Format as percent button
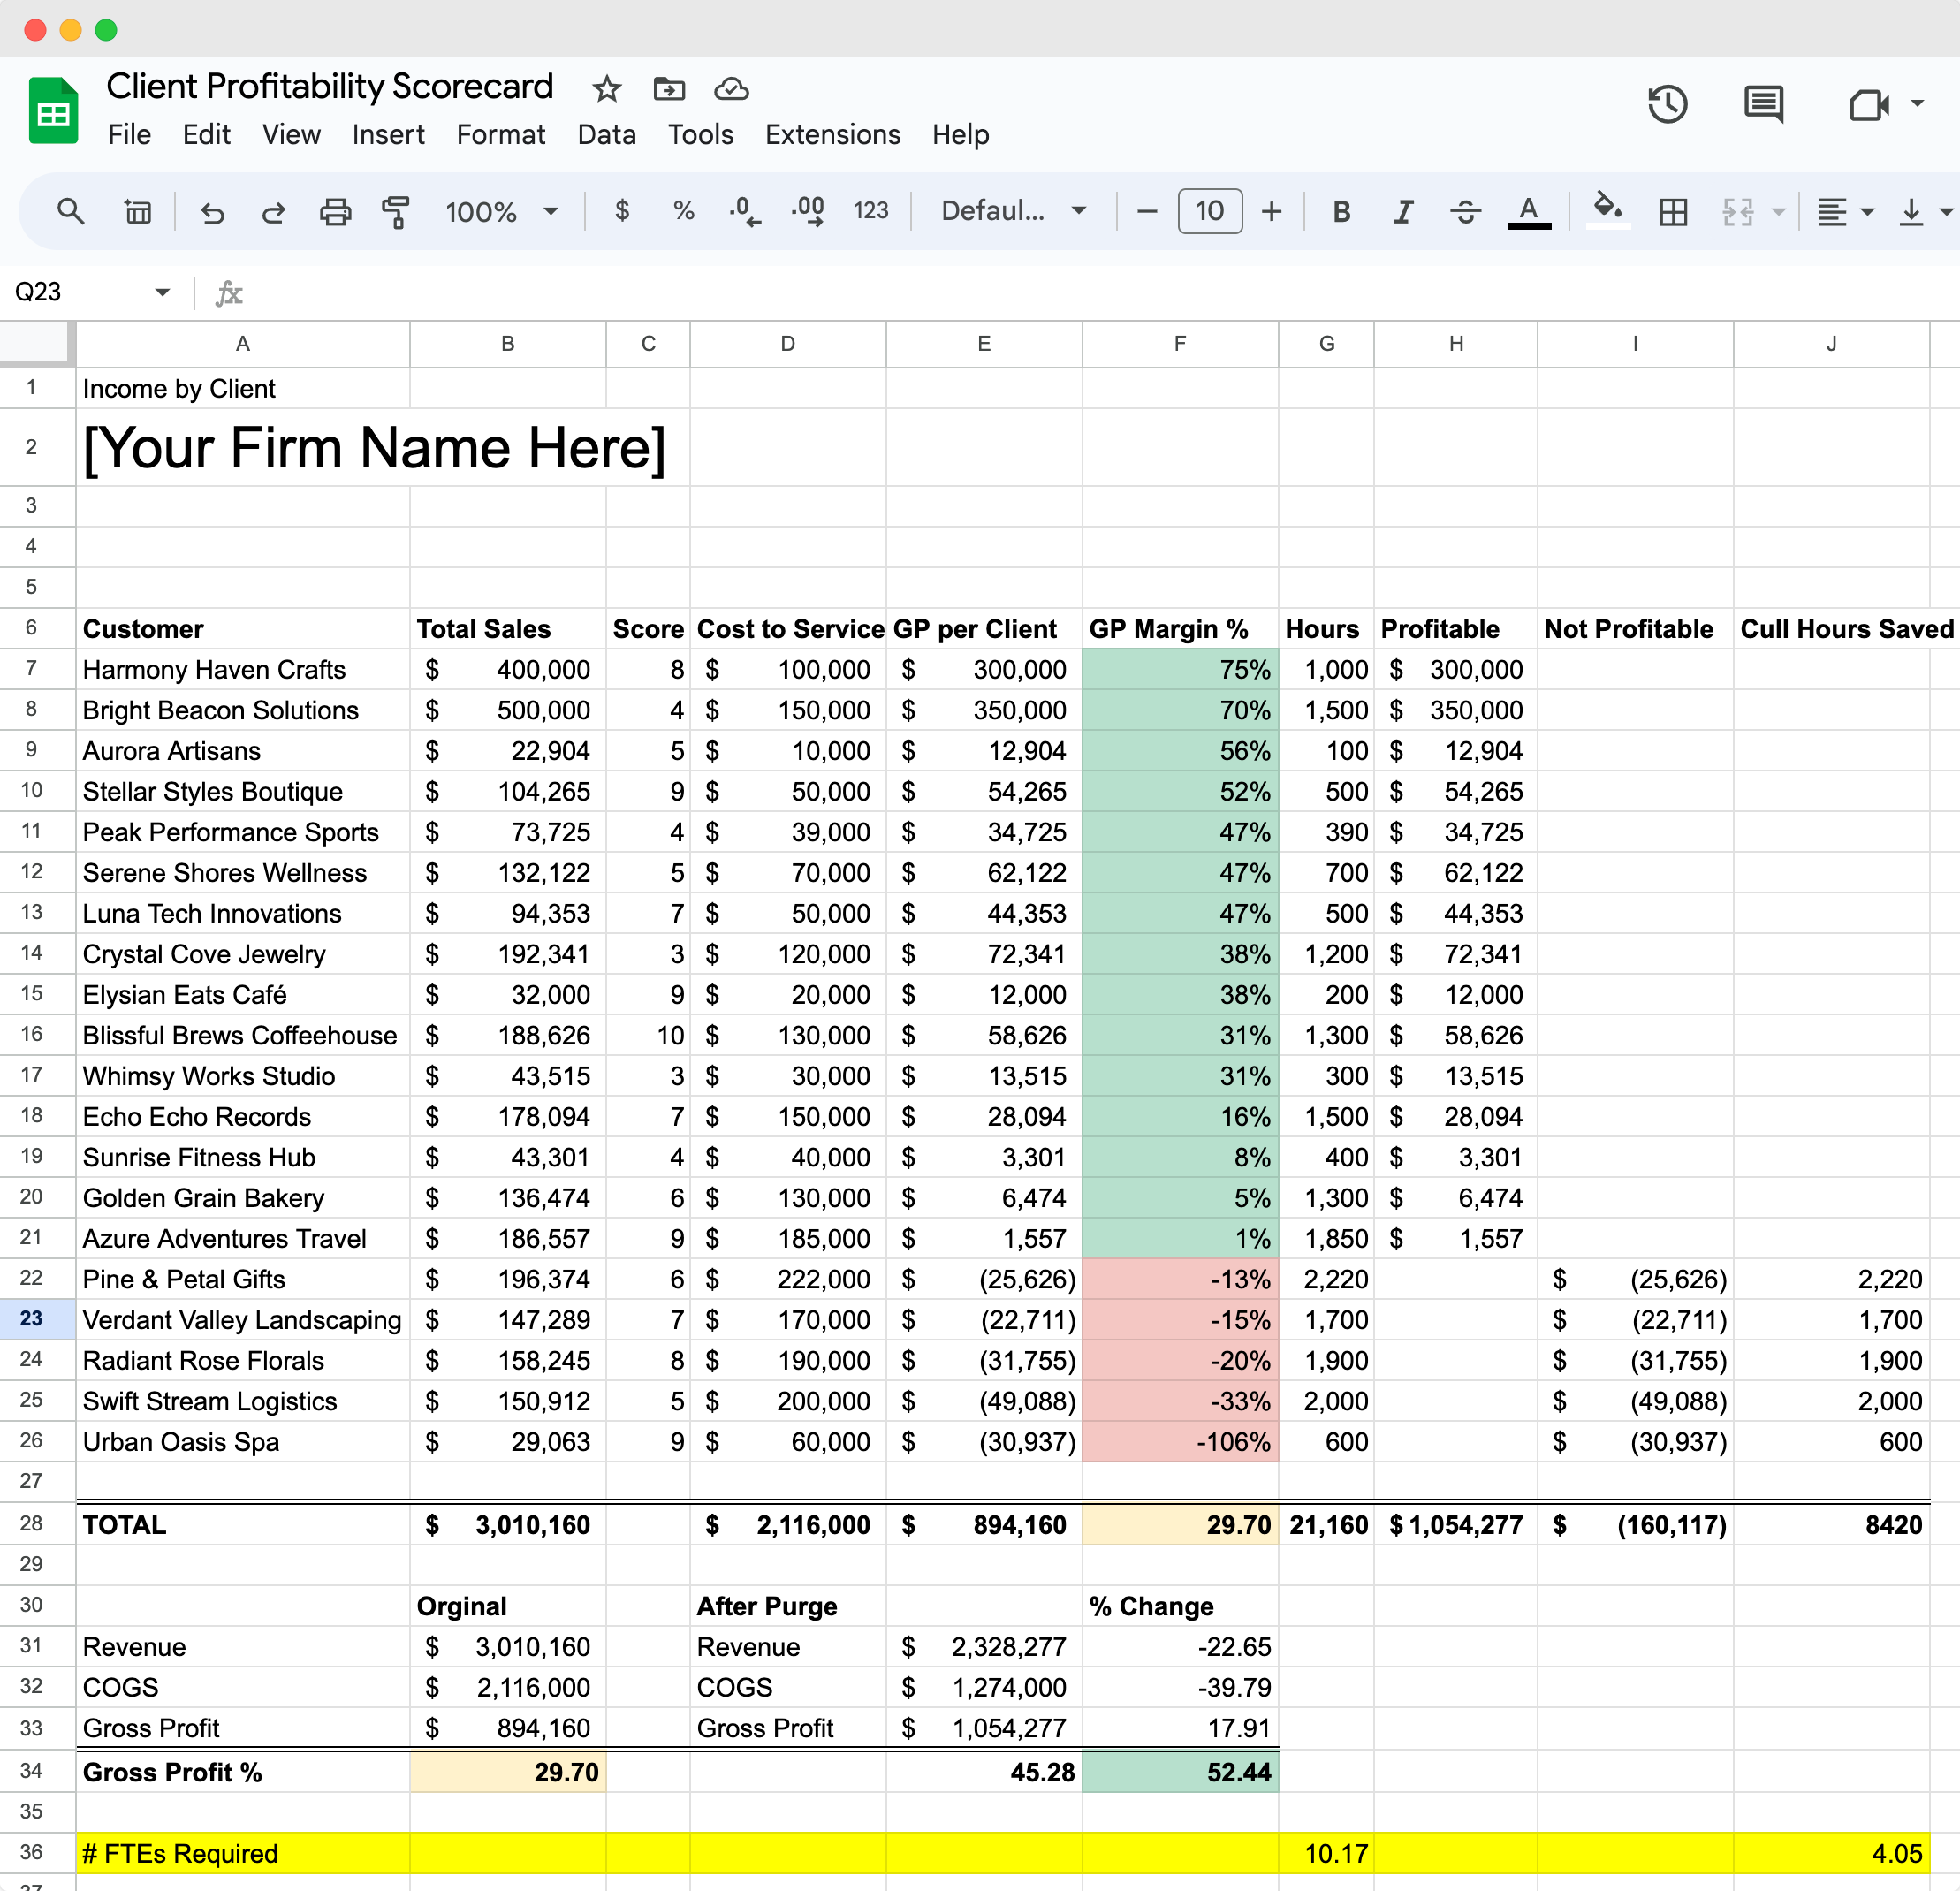 (683, 212)
